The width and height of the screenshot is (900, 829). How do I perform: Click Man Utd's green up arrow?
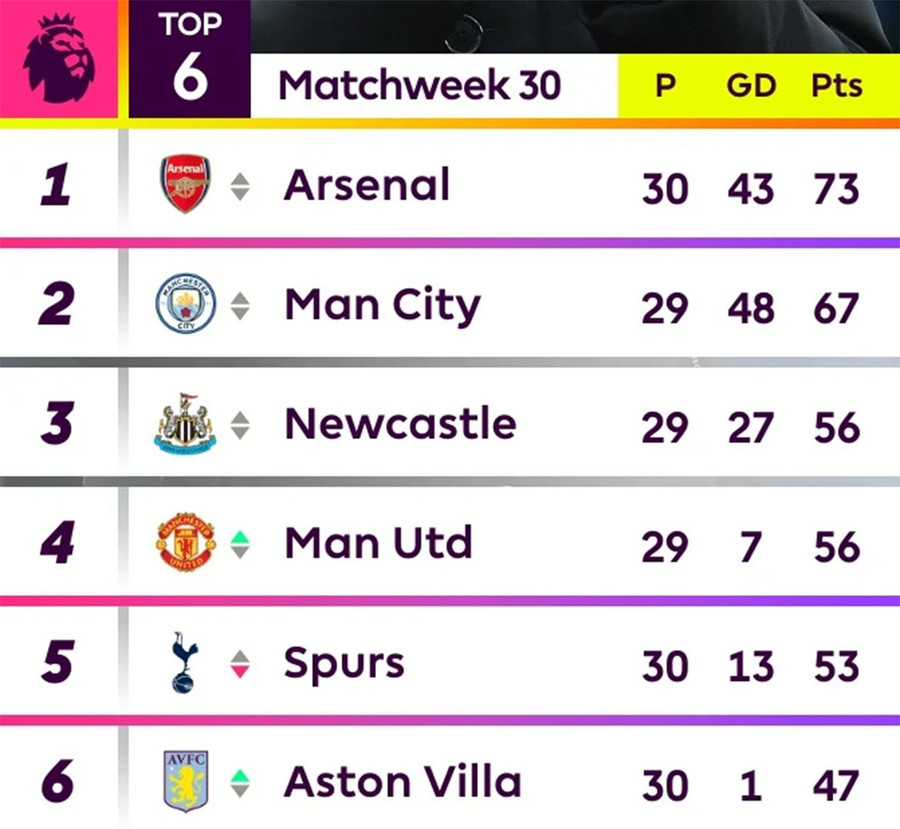tap(240, 537)
